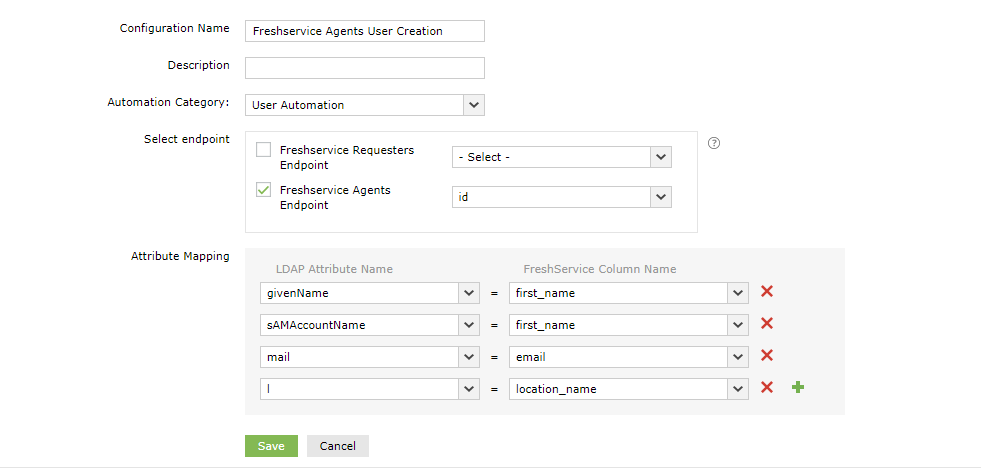Click into the Description input field
981x474 pixels.
pos(364,68)
